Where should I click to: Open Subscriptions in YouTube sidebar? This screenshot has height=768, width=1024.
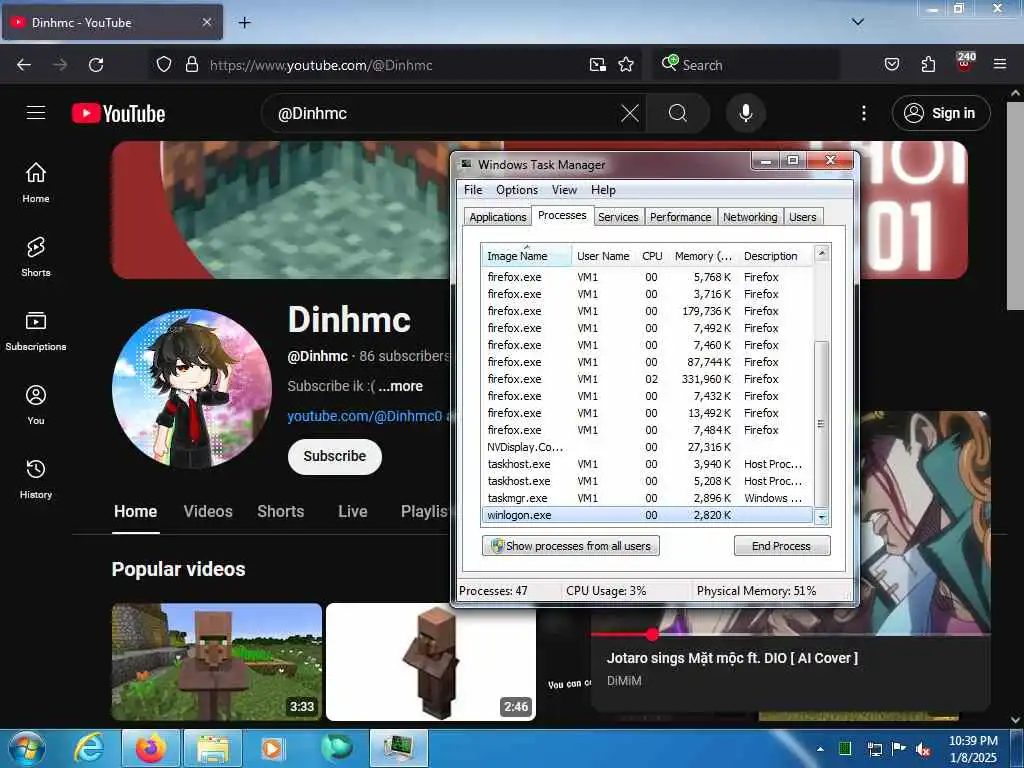[36, 331]
